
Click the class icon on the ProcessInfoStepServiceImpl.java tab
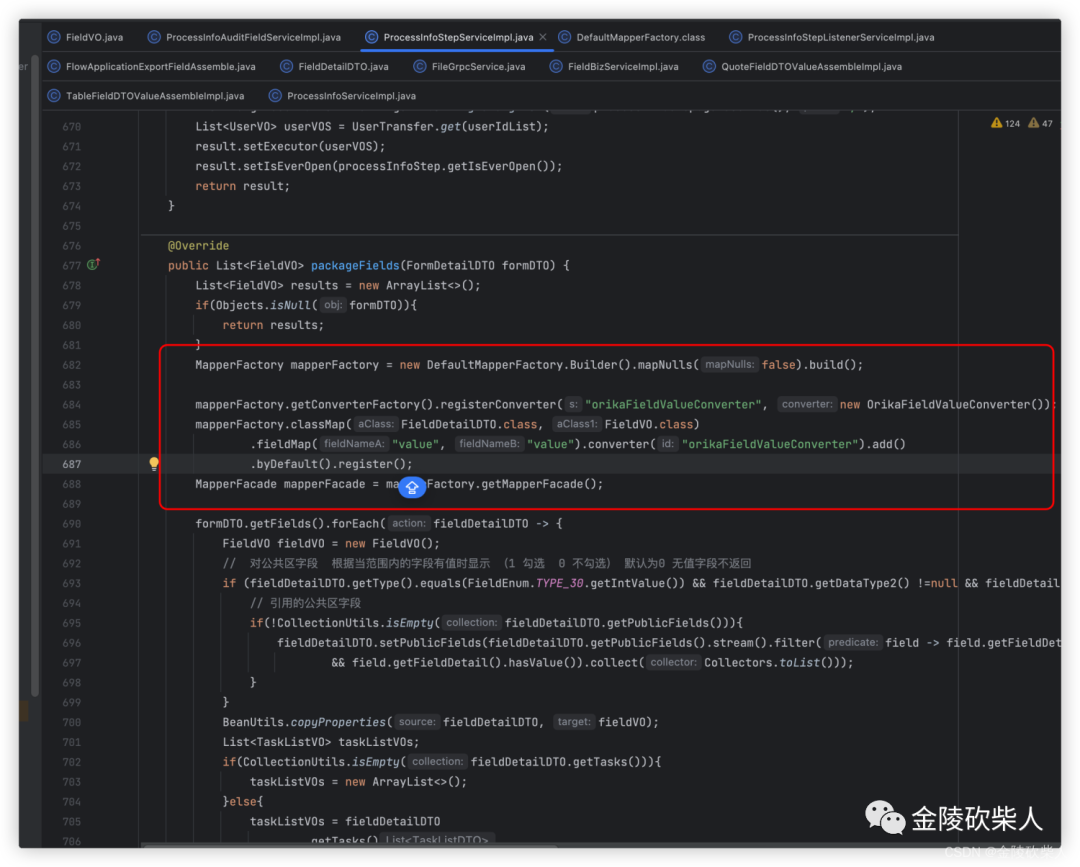click(371, 37)
